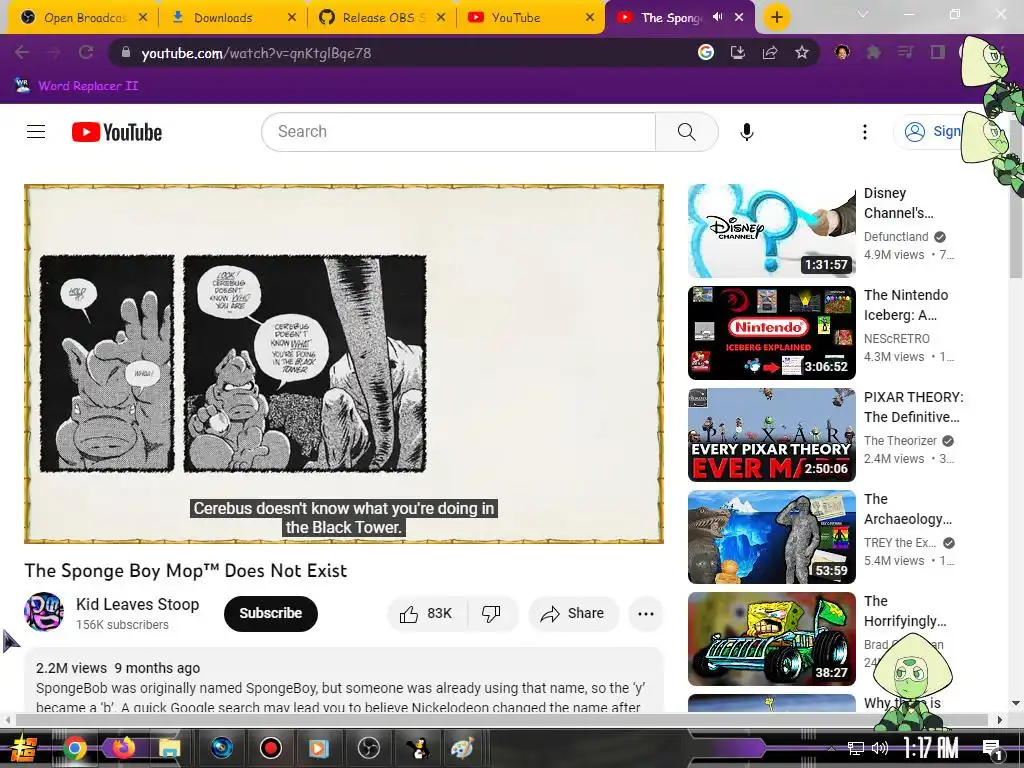Open Paint palette app in taskbar
This screenshot has height=768, width=1024.
[462, 748]
